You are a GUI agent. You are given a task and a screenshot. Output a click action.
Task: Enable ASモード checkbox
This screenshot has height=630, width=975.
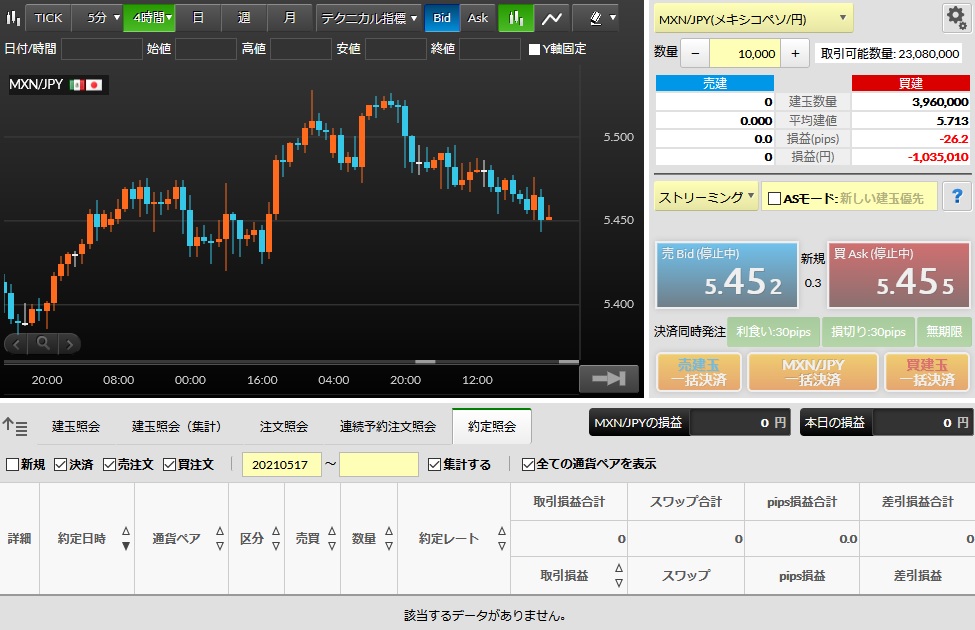click(x=774, y=198)
